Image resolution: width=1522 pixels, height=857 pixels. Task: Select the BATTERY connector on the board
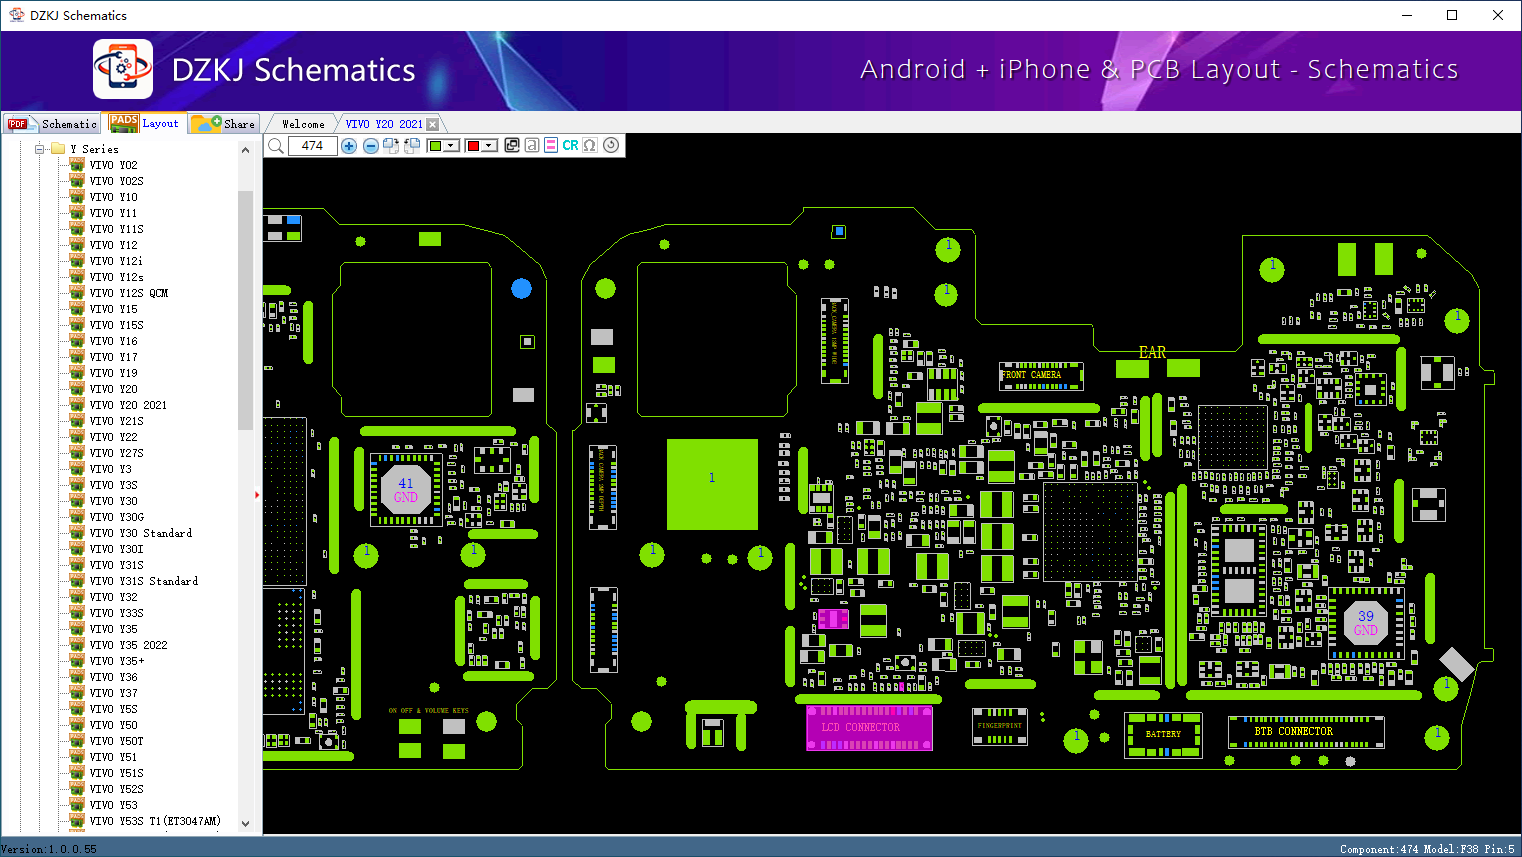click(x=1163, y=734)
